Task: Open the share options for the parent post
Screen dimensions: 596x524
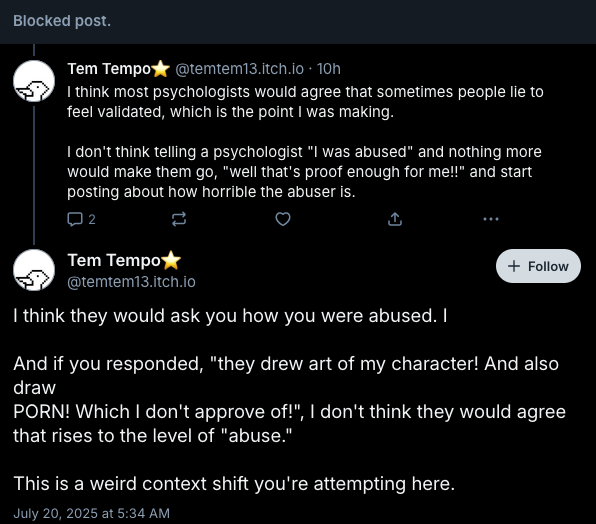Action: pyautogui.click(x=395, y=219)
